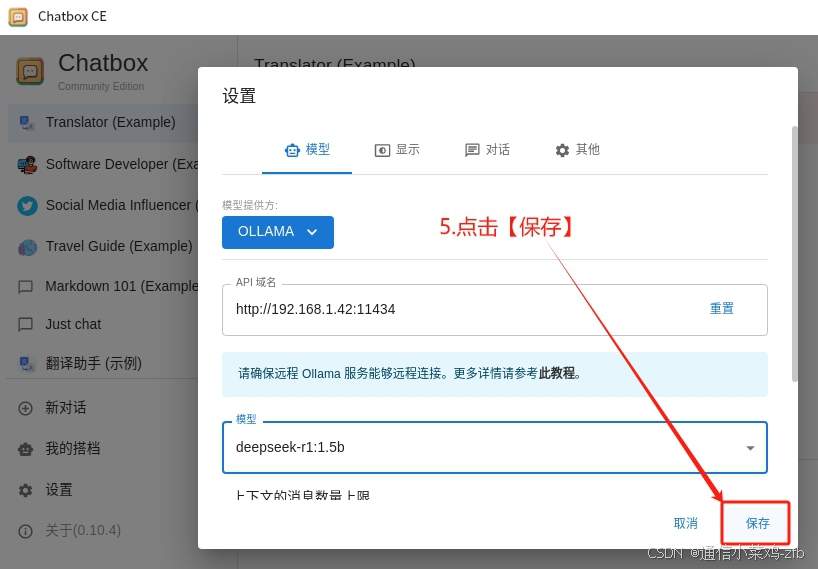Viewport: 818px width, 569px height.
Task: Open 我的搭档 in the sidebar
Action: (x=103, y=449)
